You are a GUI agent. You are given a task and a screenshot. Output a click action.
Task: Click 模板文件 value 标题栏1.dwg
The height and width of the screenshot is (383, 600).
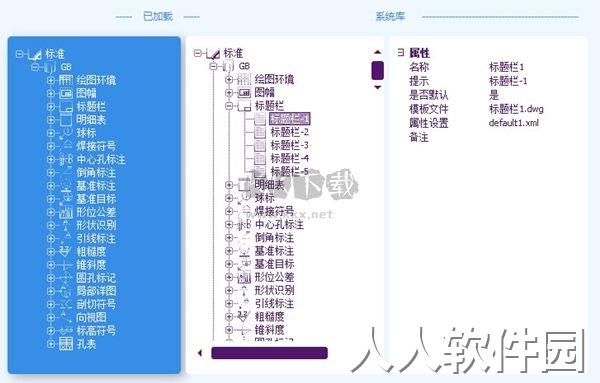516,109
